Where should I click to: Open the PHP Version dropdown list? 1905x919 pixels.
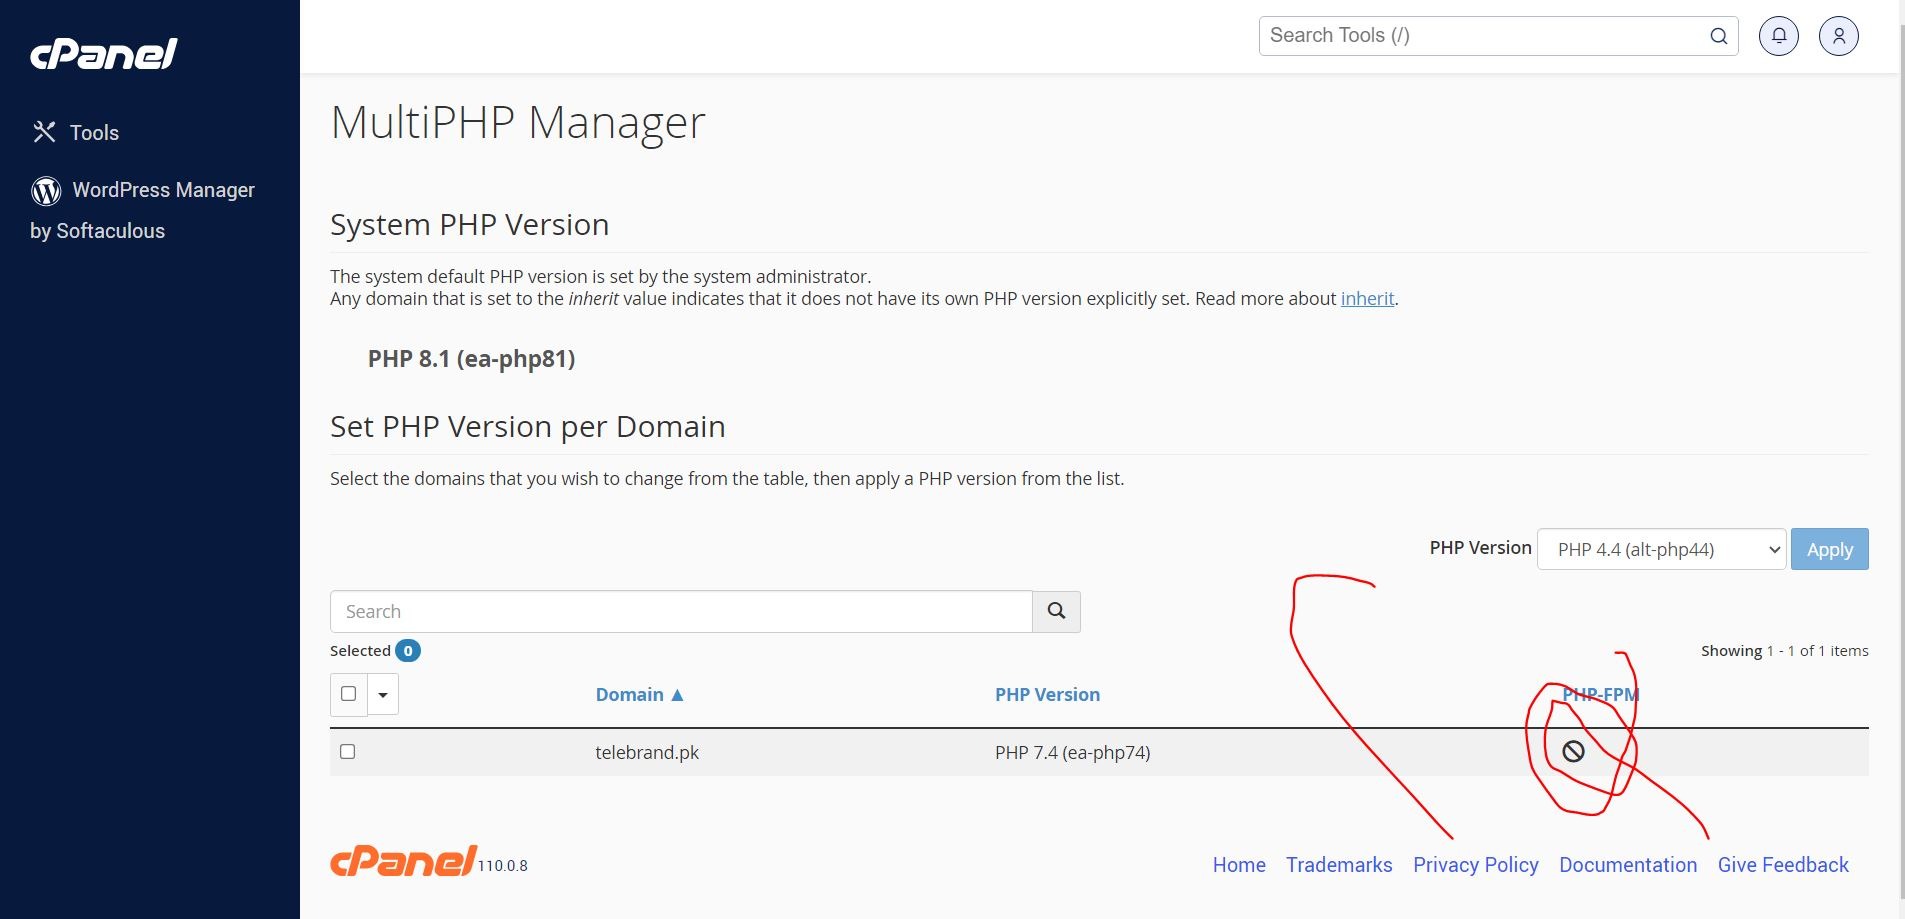coord(1660,549)
